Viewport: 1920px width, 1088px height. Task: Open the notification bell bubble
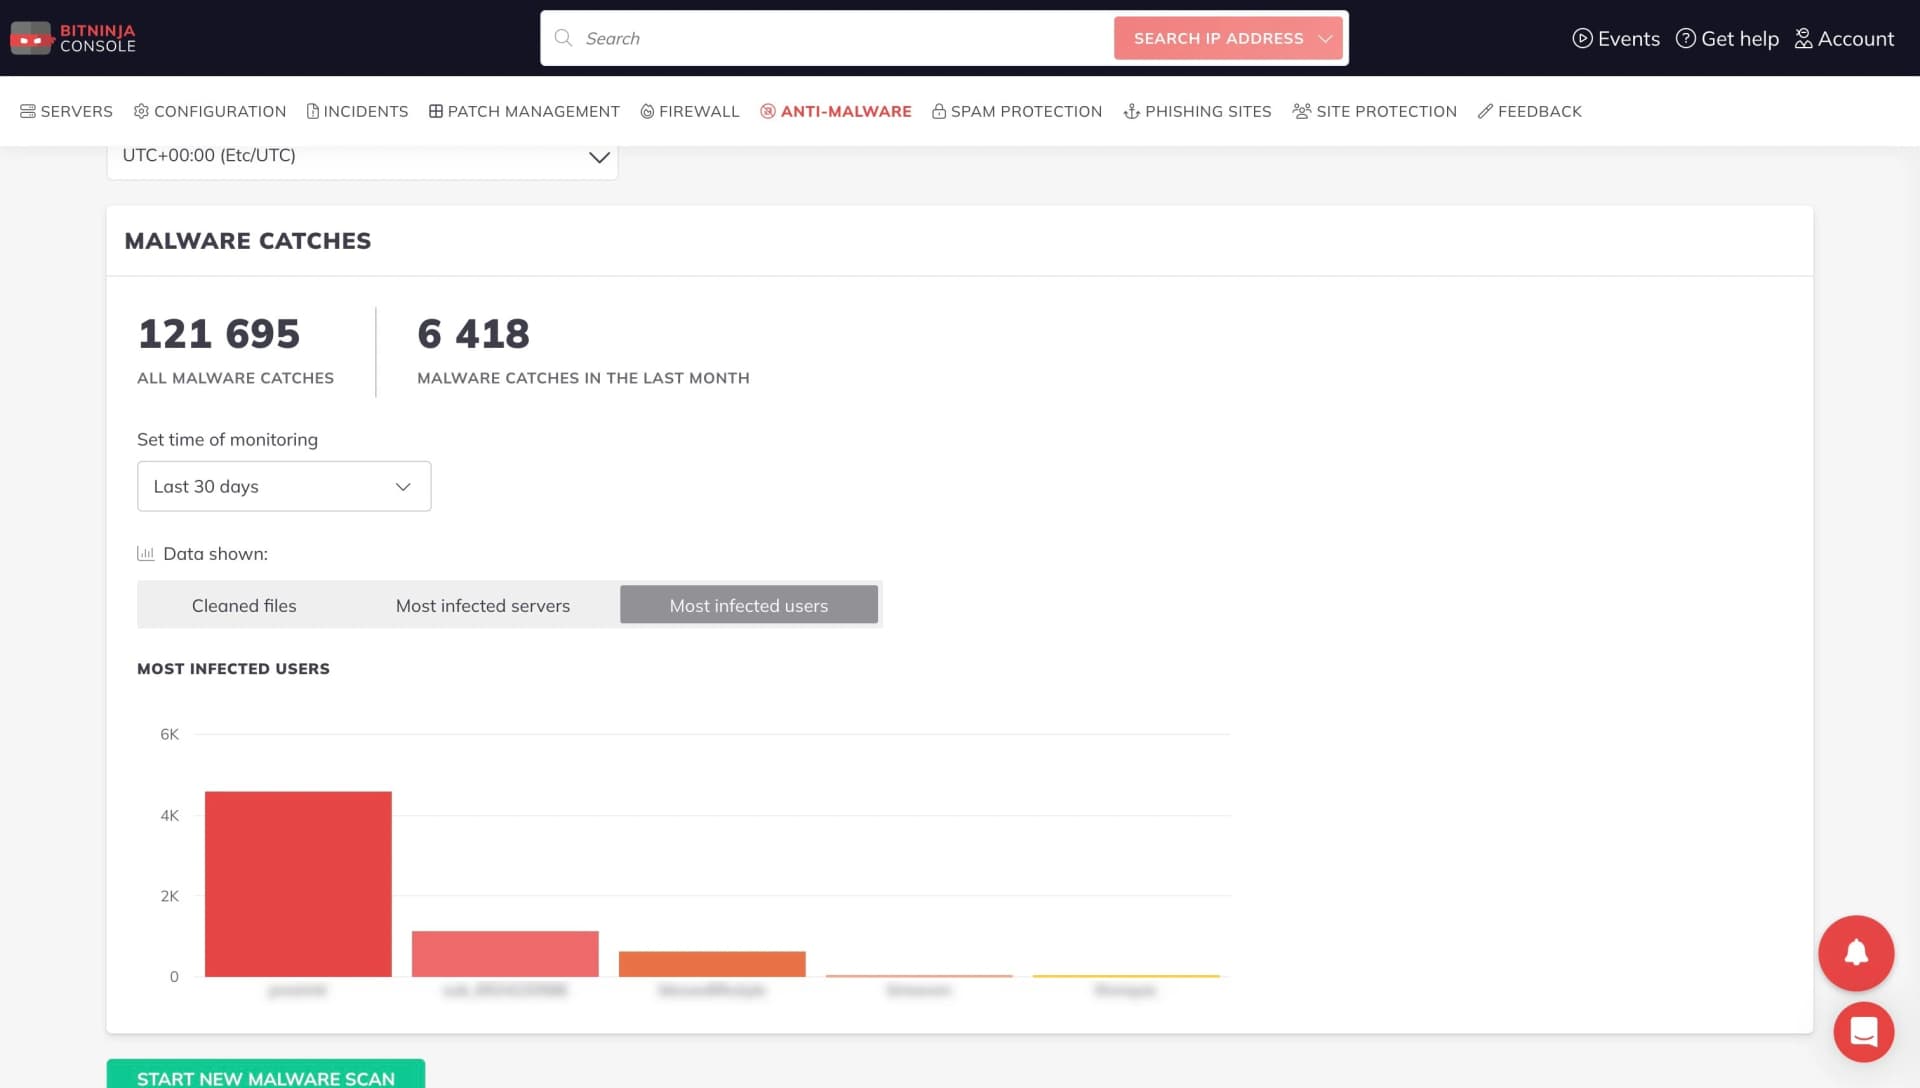[1856, 953]
